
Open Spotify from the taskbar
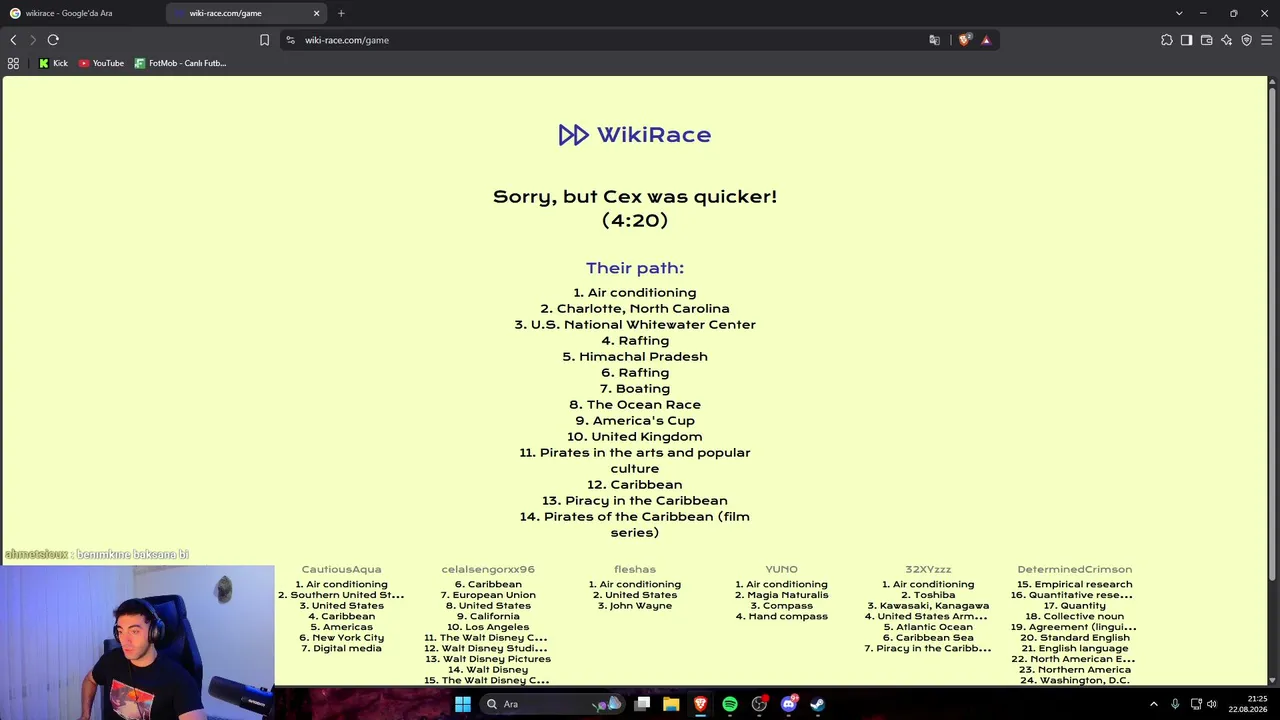point(730,704)
